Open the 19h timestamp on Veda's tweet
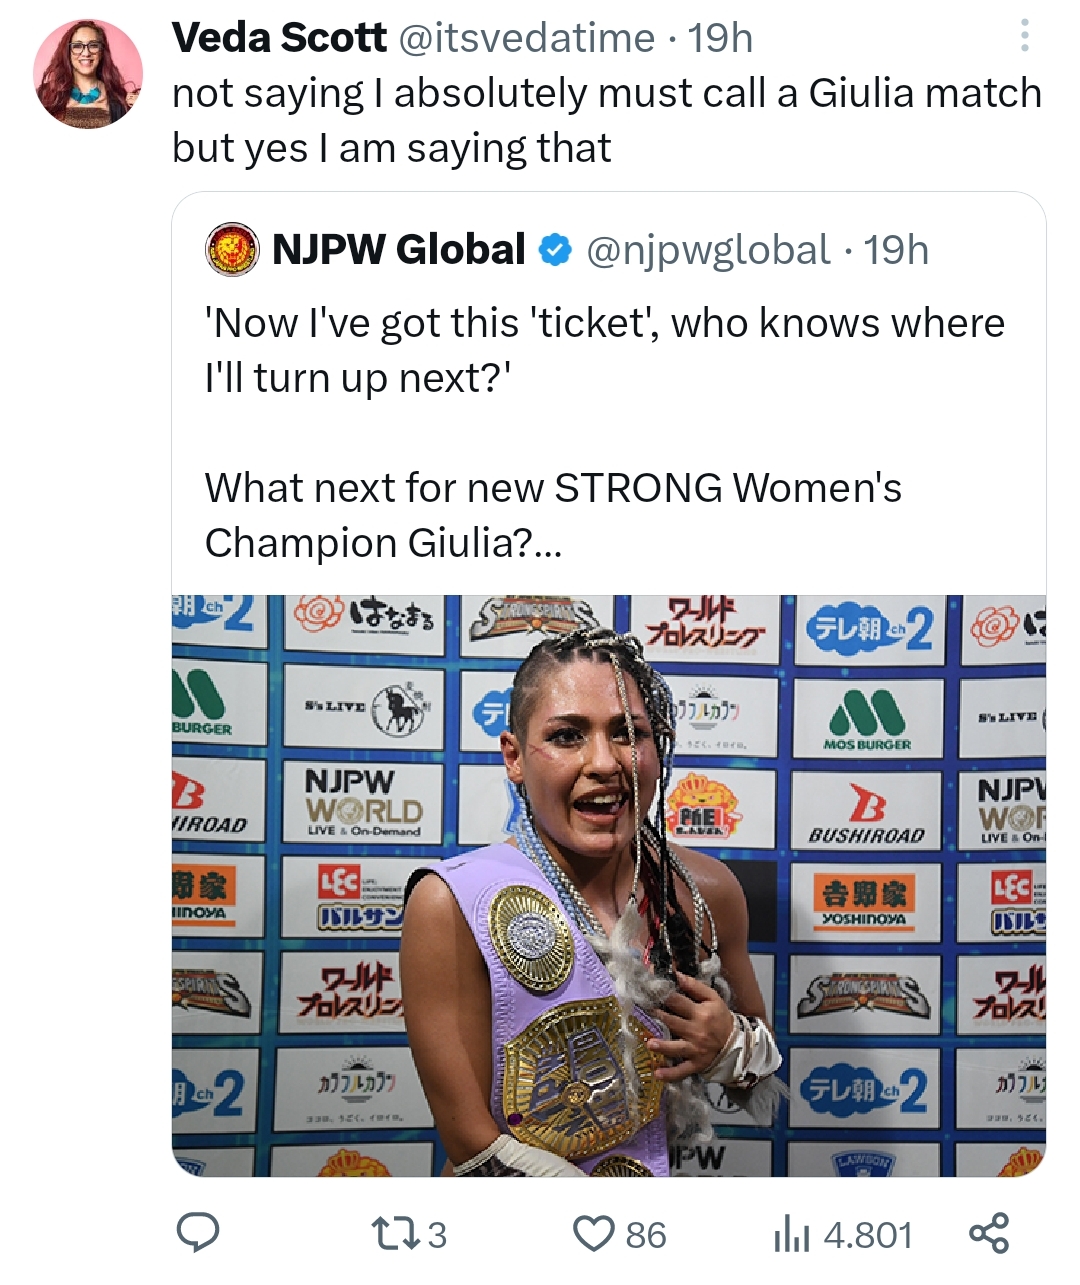 720,38
